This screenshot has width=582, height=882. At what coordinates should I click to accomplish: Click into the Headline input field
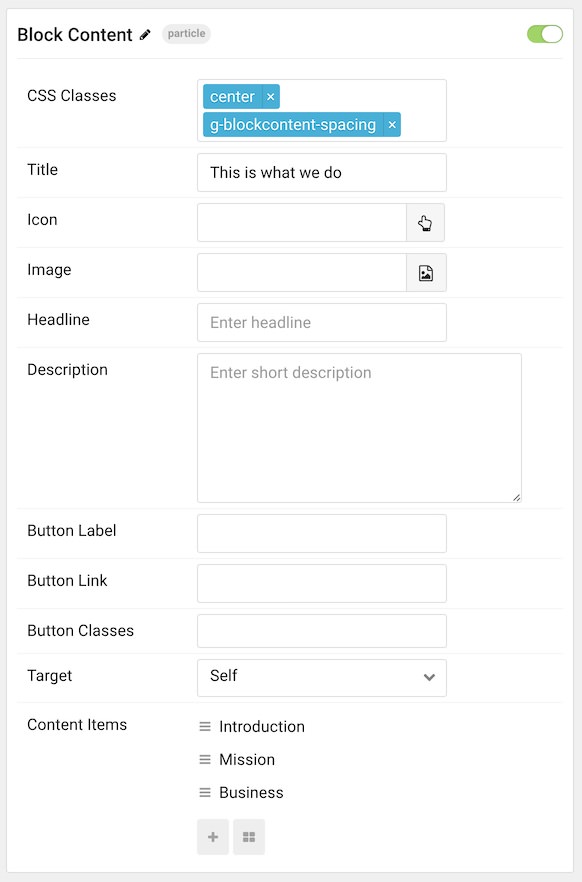(x=322, y=322)
